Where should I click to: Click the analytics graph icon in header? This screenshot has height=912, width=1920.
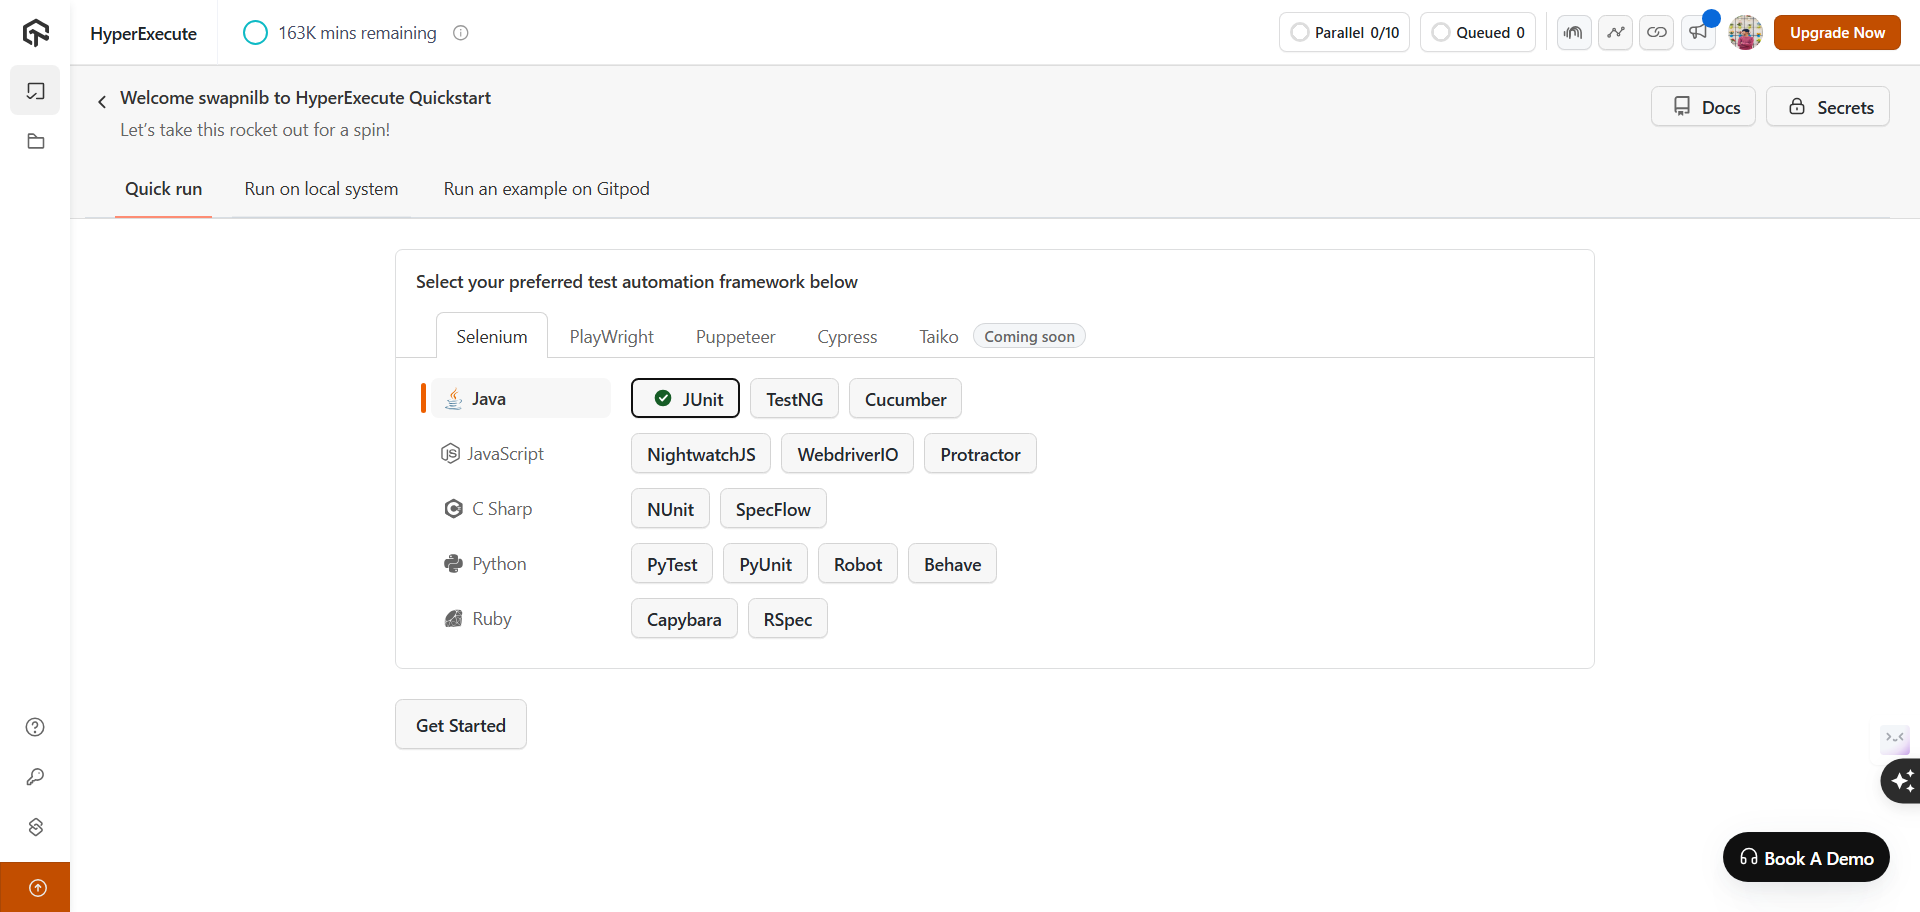click(1616, 32)
